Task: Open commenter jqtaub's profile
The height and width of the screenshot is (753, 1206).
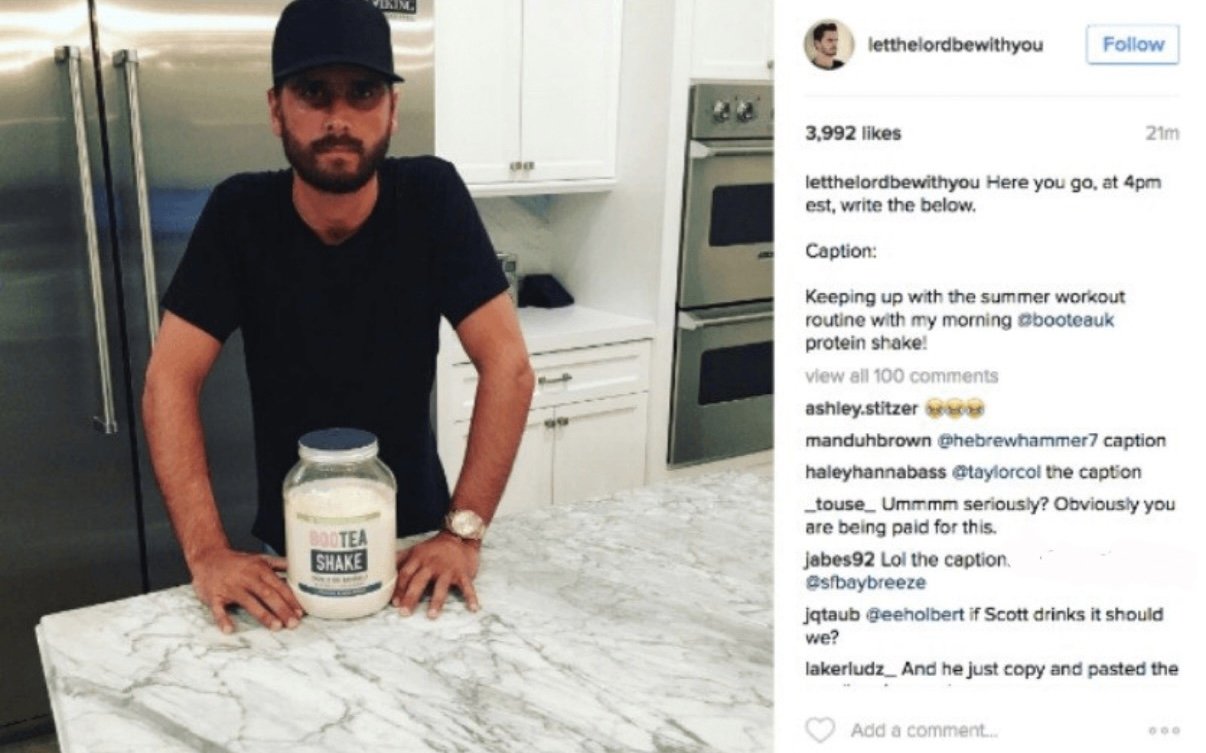Action: 828,614
